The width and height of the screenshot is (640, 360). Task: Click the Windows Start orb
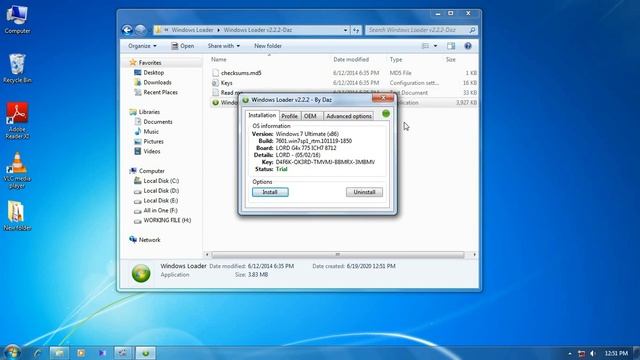point(12,352)
